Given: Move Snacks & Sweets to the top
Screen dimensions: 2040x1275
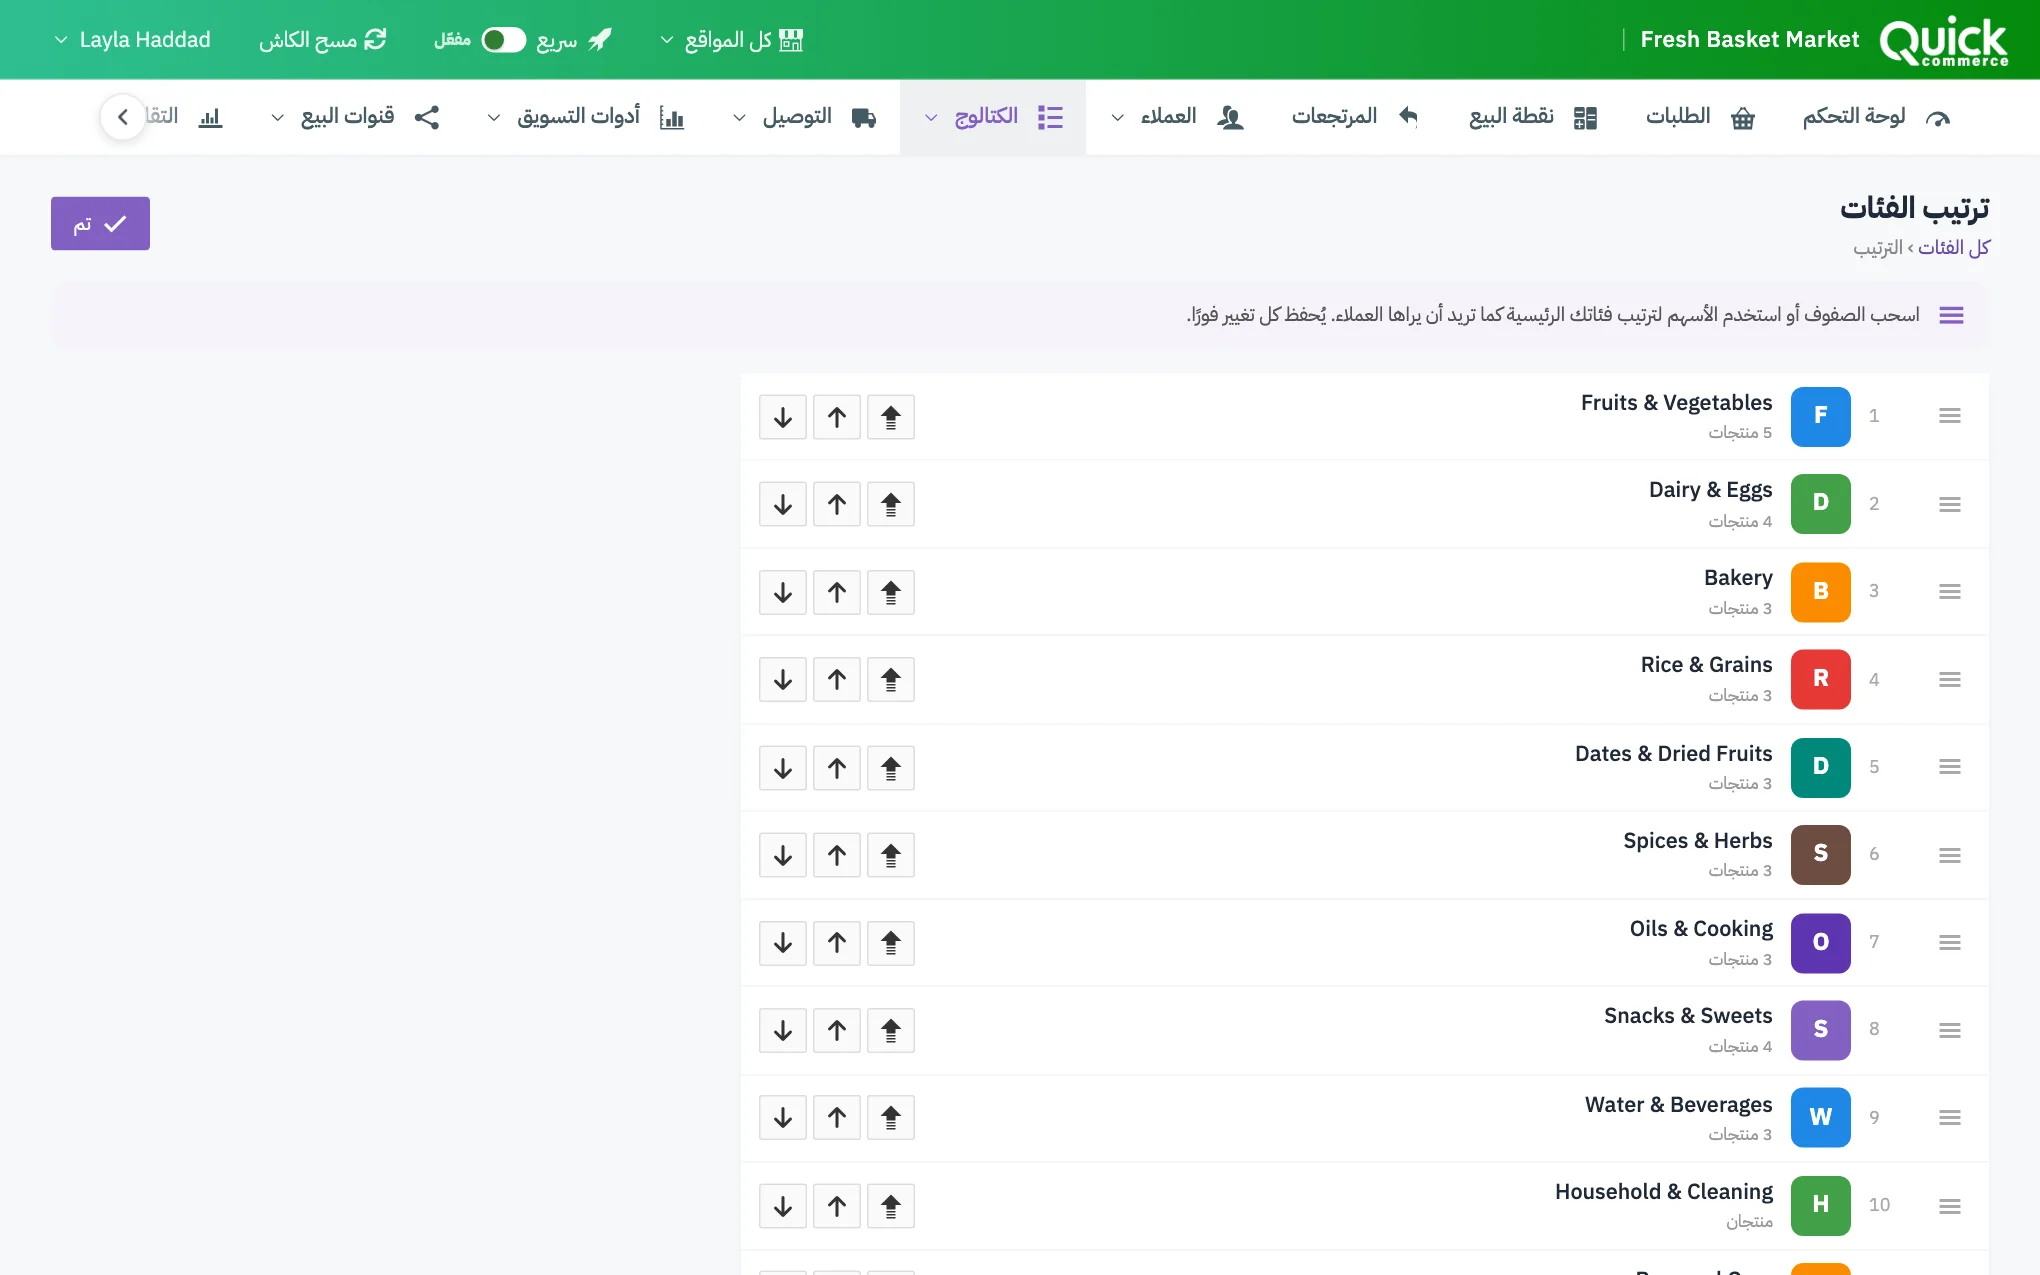Looking at the screenshot, I should point(890,1030).
